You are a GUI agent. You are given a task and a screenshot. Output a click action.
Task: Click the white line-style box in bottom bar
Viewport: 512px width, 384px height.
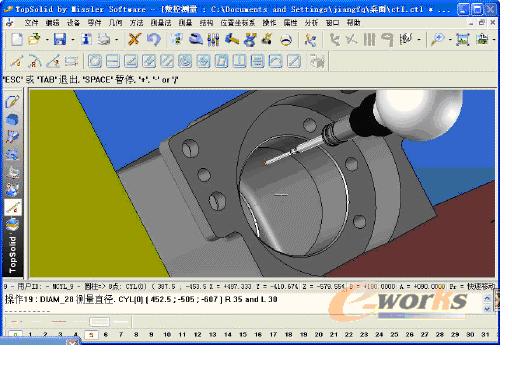[99, 322]
